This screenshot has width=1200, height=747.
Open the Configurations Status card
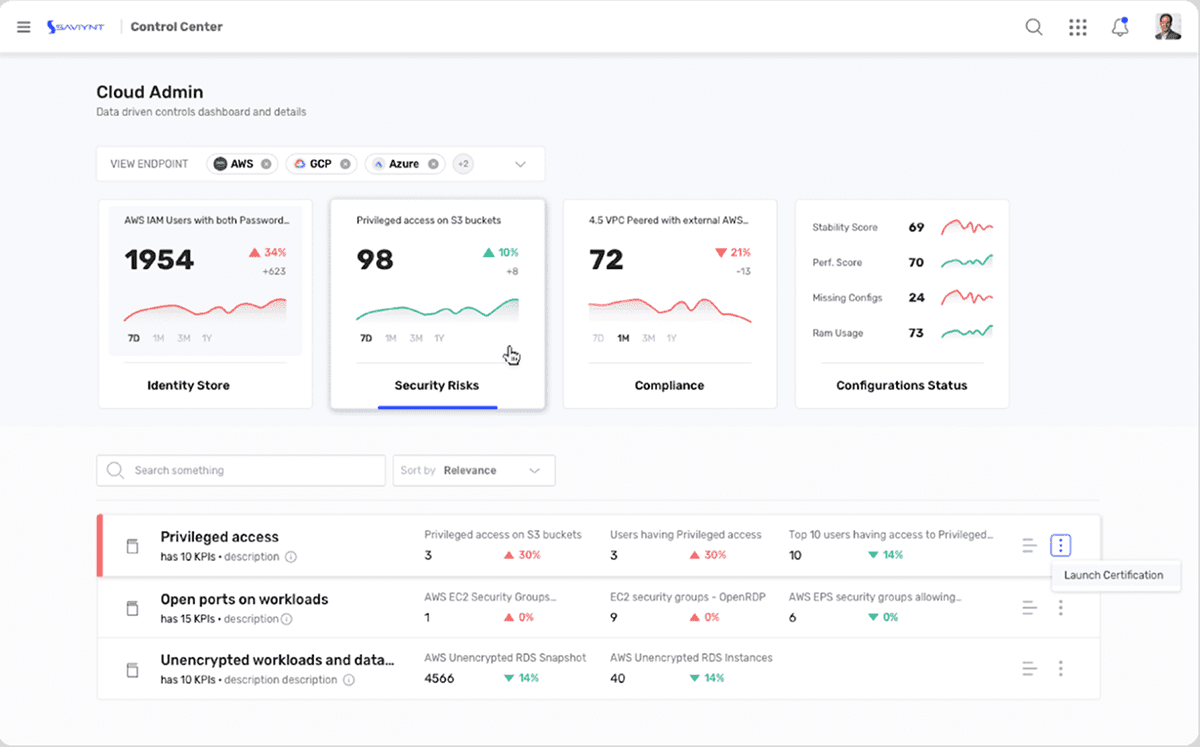pyautogui.click(x=902, y=385)
